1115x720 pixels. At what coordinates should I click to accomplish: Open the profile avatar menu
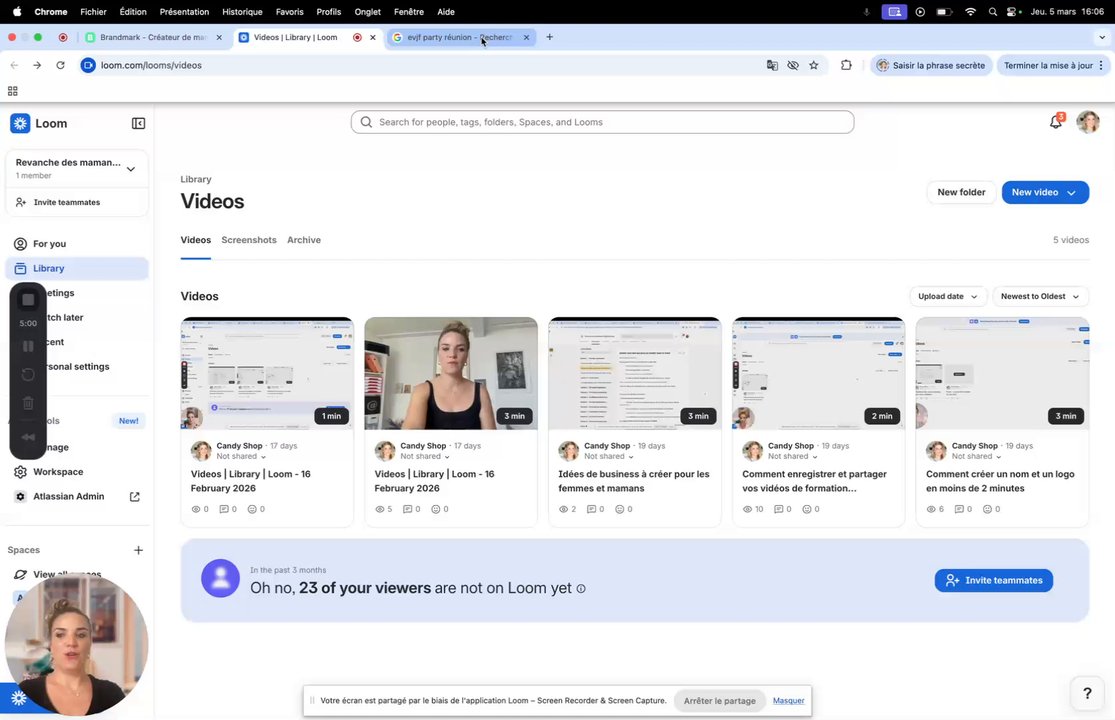(1088, 122)
